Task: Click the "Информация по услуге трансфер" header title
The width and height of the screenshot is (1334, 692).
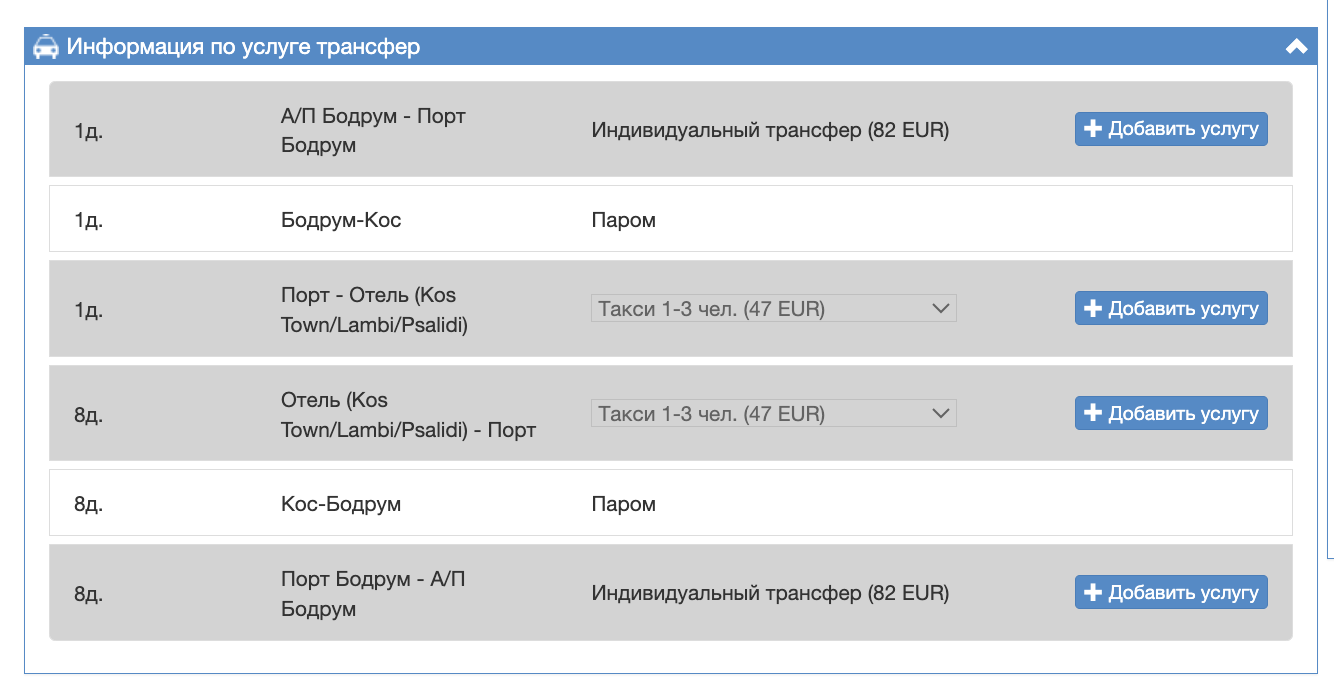Action: 243,47
